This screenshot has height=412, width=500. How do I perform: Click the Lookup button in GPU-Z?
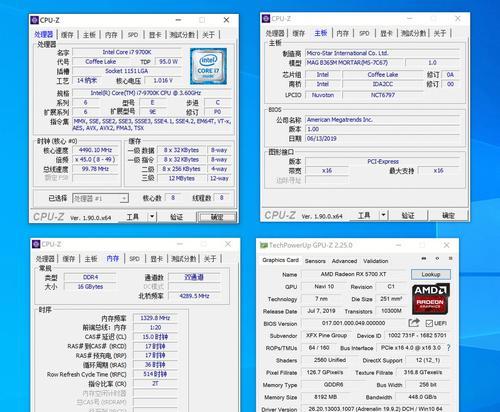431,274
